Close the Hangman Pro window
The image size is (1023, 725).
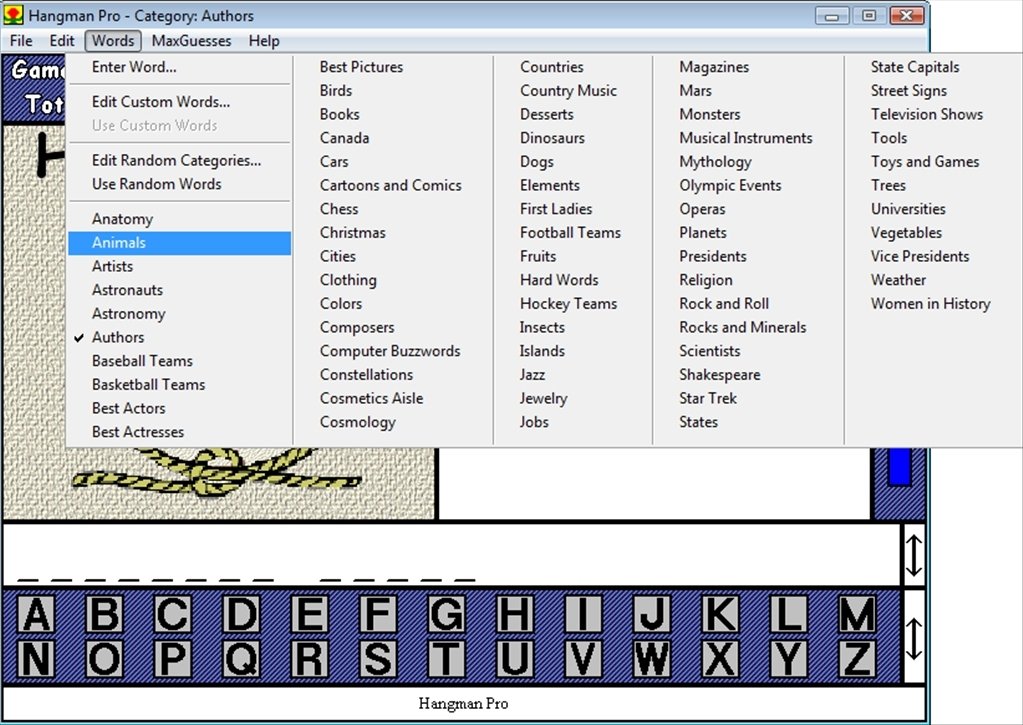(x=906, y=16)
